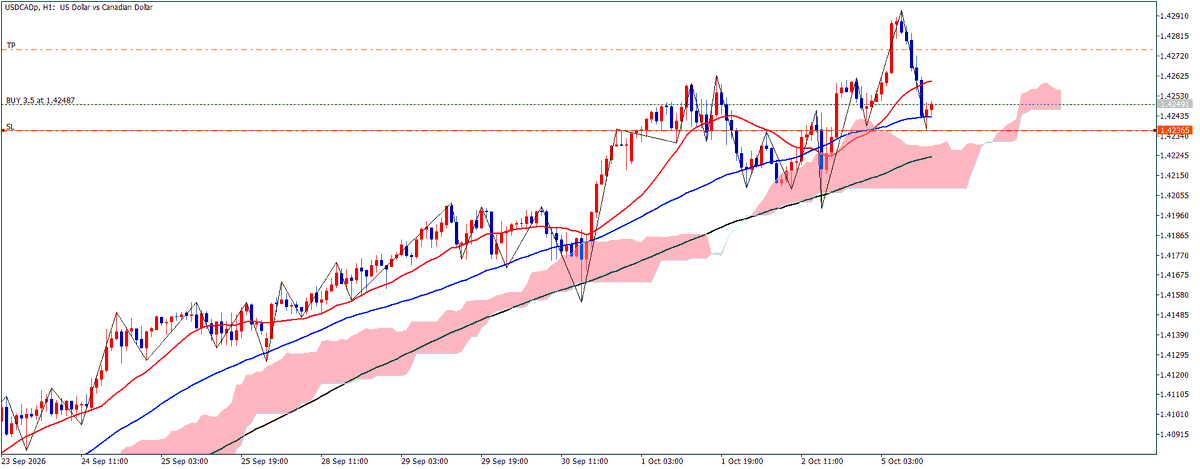1200x469 pixels.
Task: Click the 5 Oct 03:00 time axis label
Action: pyautogui.click(x=903, y=462)
